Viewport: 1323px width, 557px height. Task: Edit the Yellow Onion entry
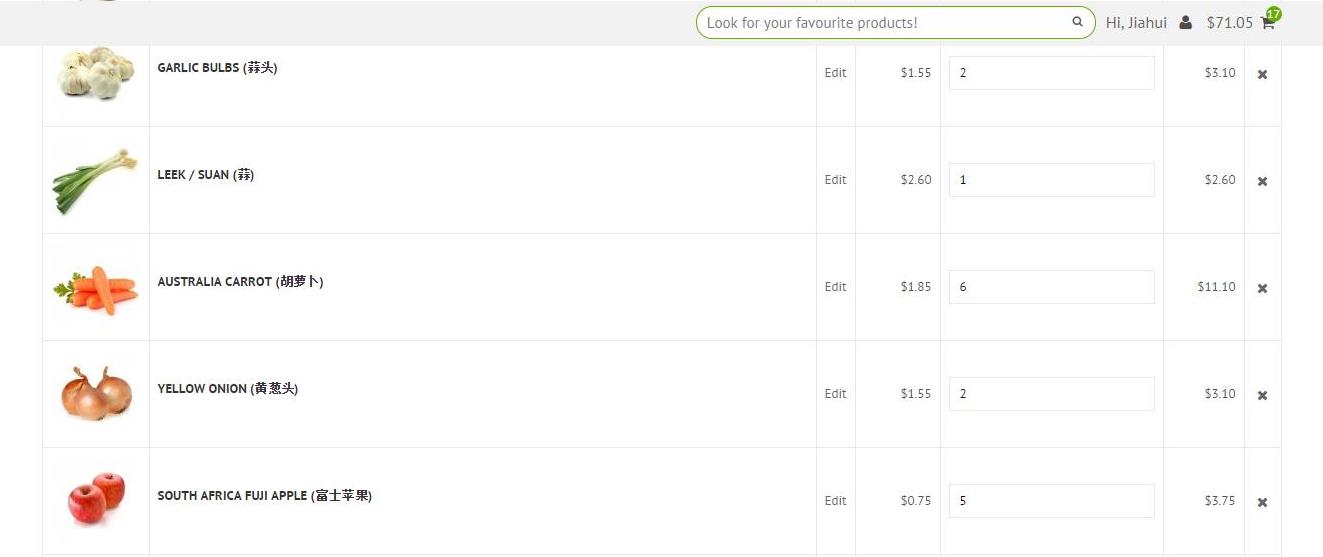pos(835,394)
